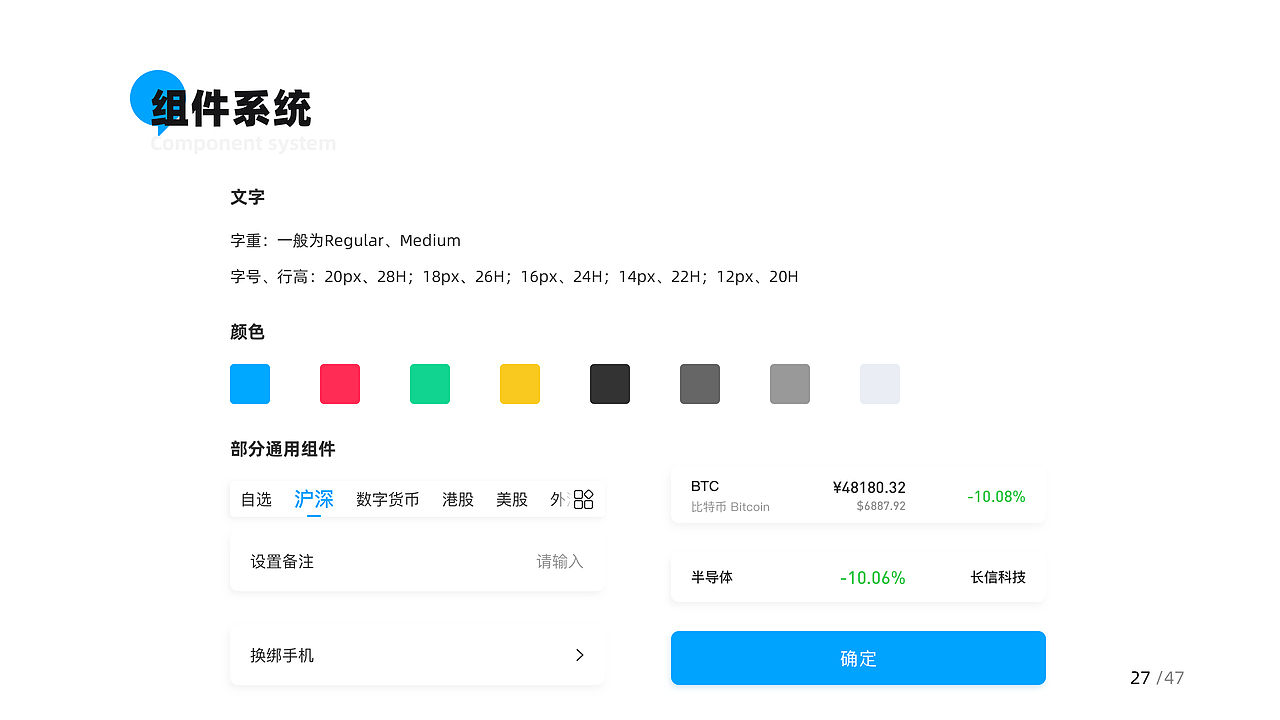Open the 半导体 sector label
Viewport: 1280px width, 720px height.
712,577
